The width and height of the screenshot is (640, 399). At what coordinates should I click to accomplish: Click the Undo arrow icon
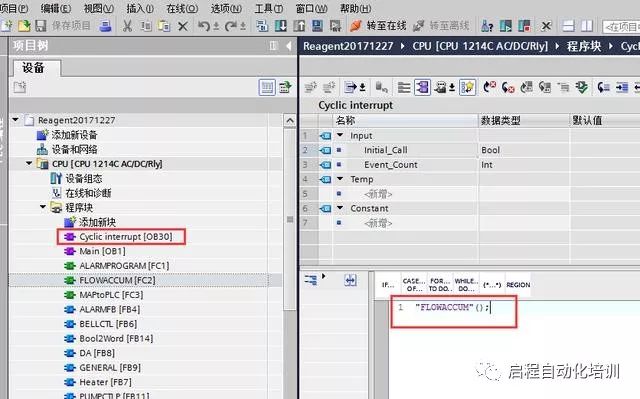[x=204, y=26]
